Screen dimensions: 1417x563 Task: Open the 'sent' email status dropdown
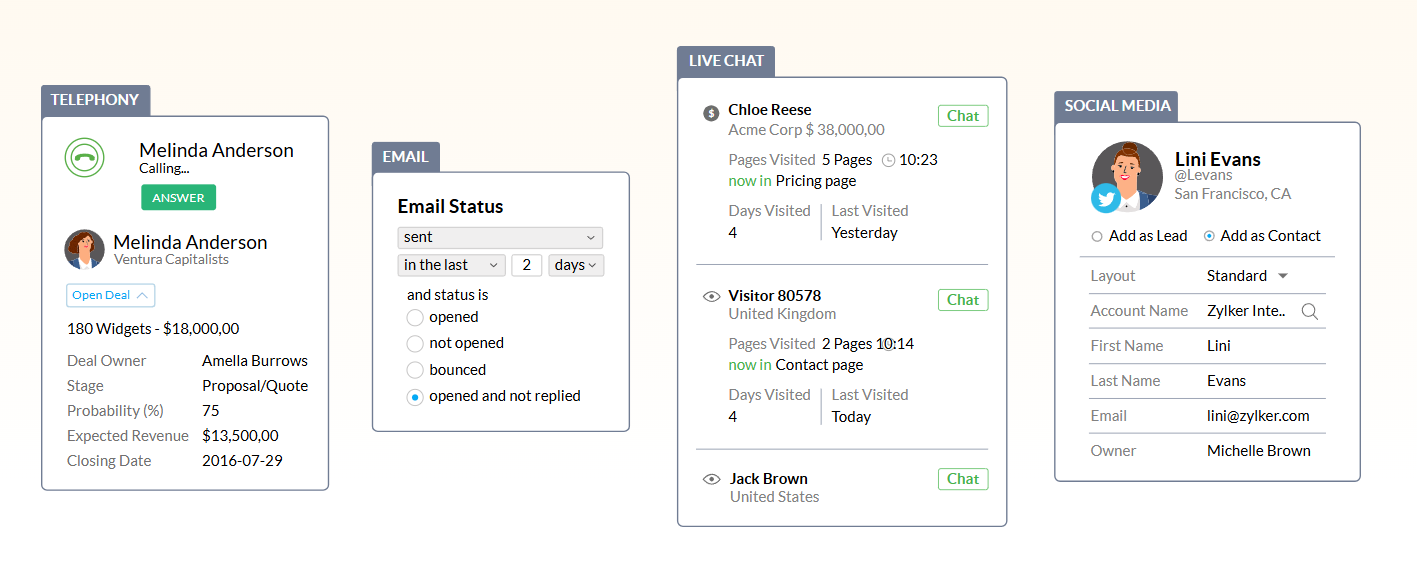[x=500, y=237]
